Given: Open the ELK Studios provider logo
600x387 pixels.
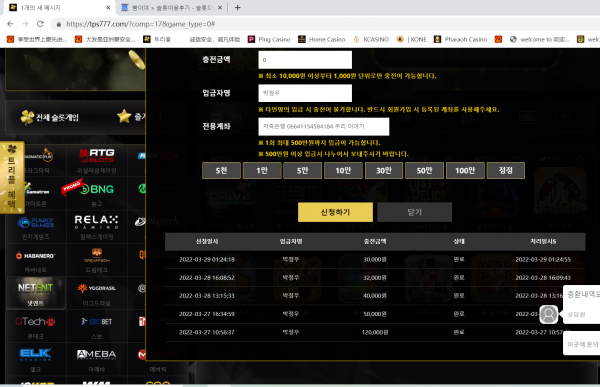Looking at the screenshot, I should [35, 354].
